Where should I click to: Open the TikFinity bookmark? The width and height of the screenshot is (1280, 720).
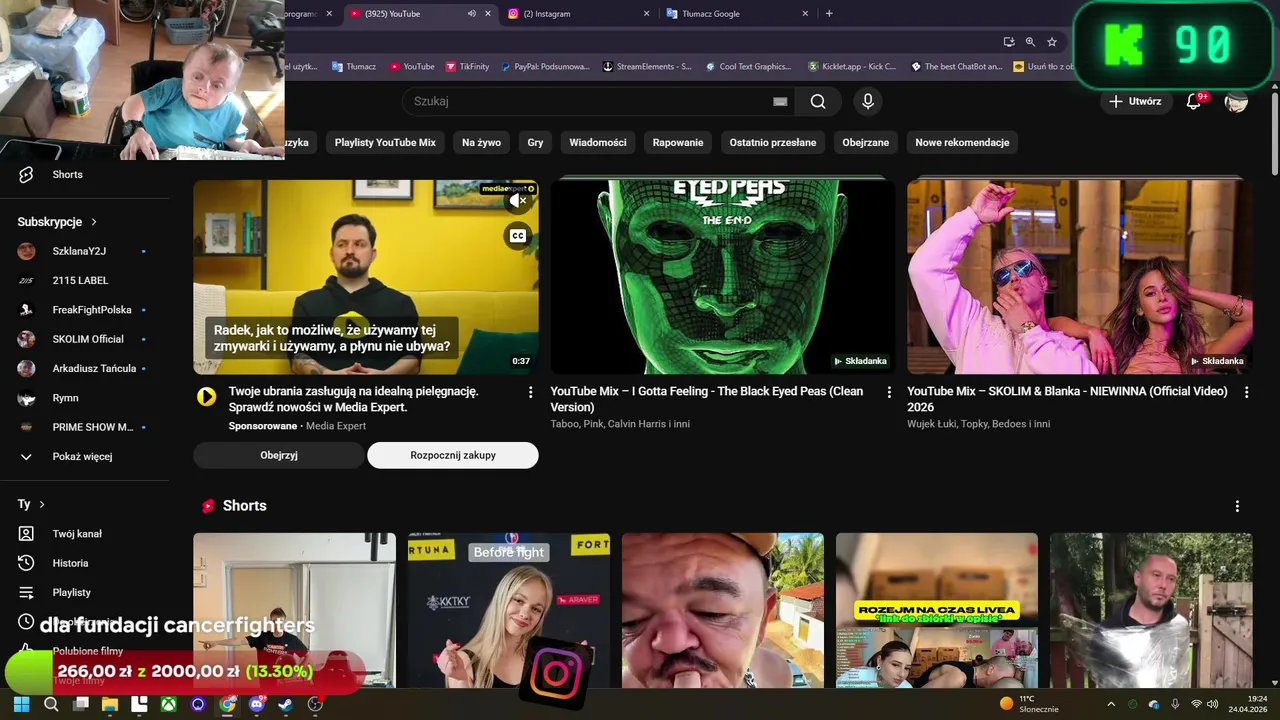coord(466,67)
